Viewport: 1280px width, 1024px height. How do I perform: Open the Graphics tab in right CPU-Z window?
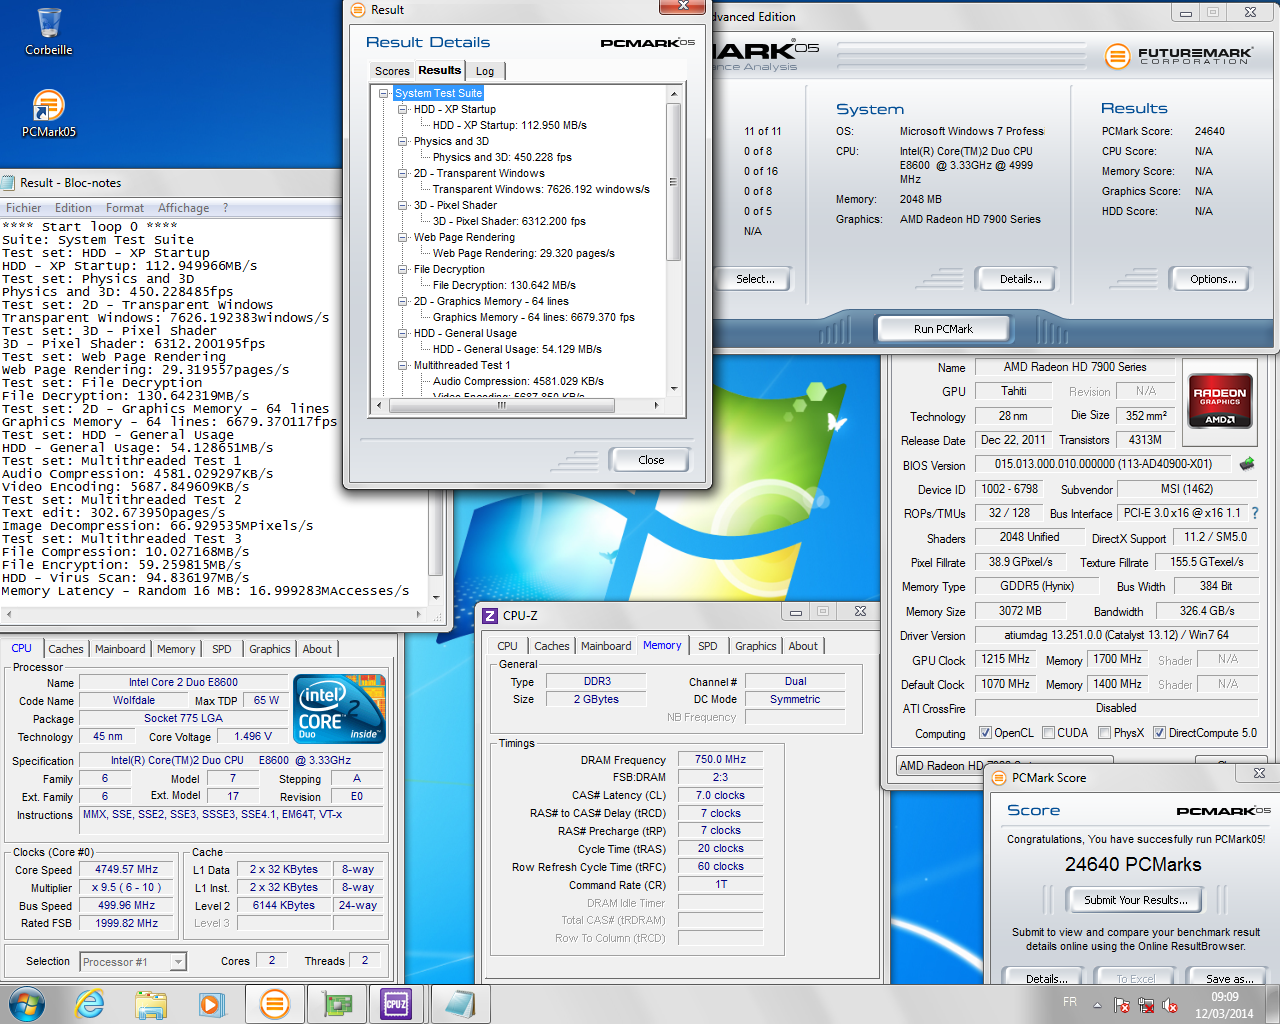point(756,646)
